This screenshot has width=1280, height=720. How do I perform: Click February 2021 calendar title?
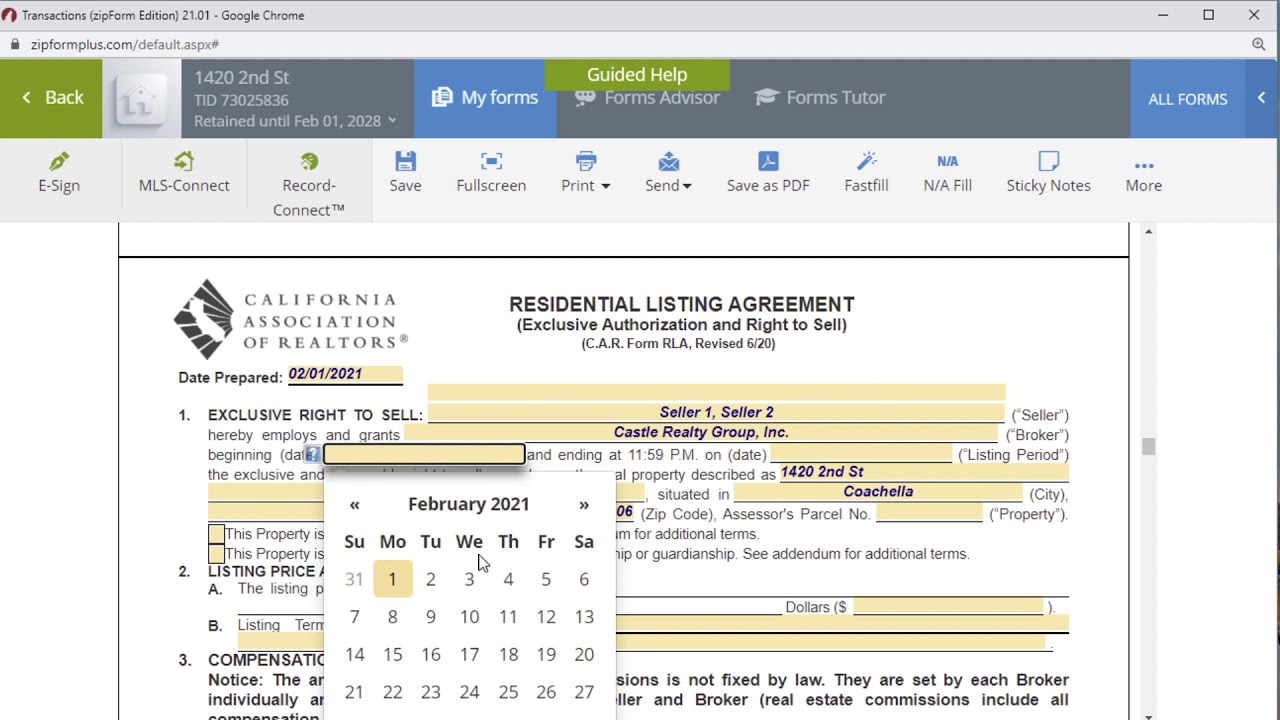coord(469,505)
